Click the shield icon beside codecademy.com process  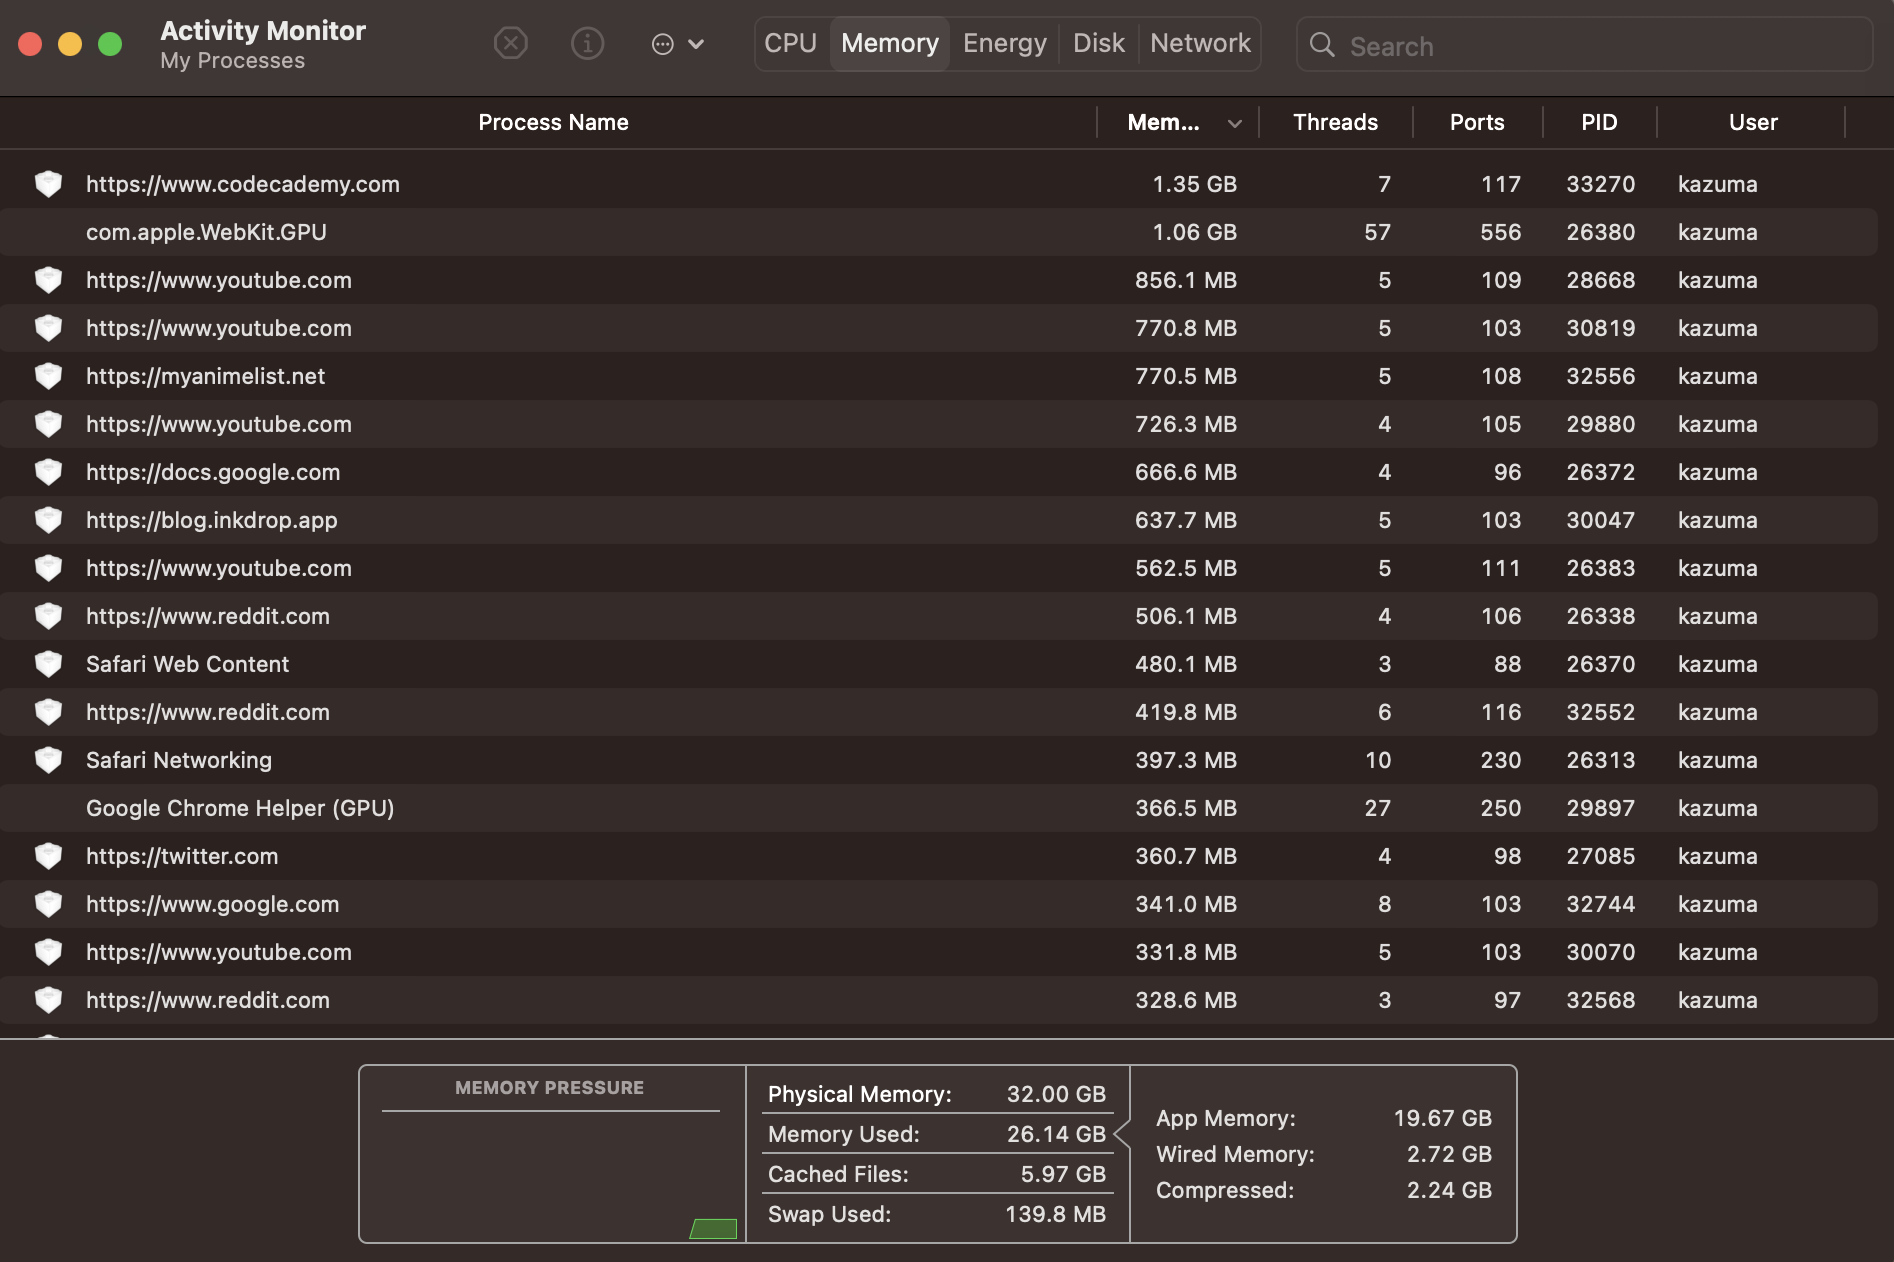(48, 184)
